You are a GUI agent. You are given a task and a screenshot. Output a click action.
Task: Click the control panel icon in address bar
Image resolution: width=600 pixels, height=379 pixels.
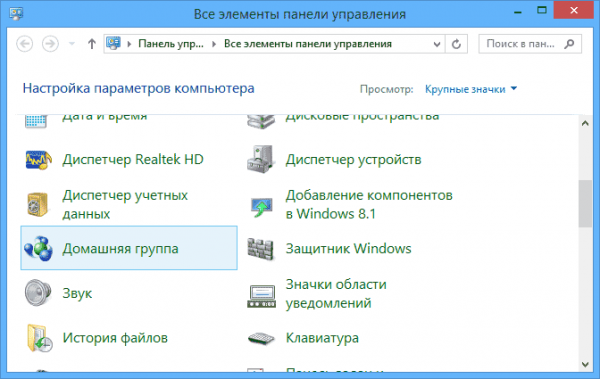click(114, 43)
